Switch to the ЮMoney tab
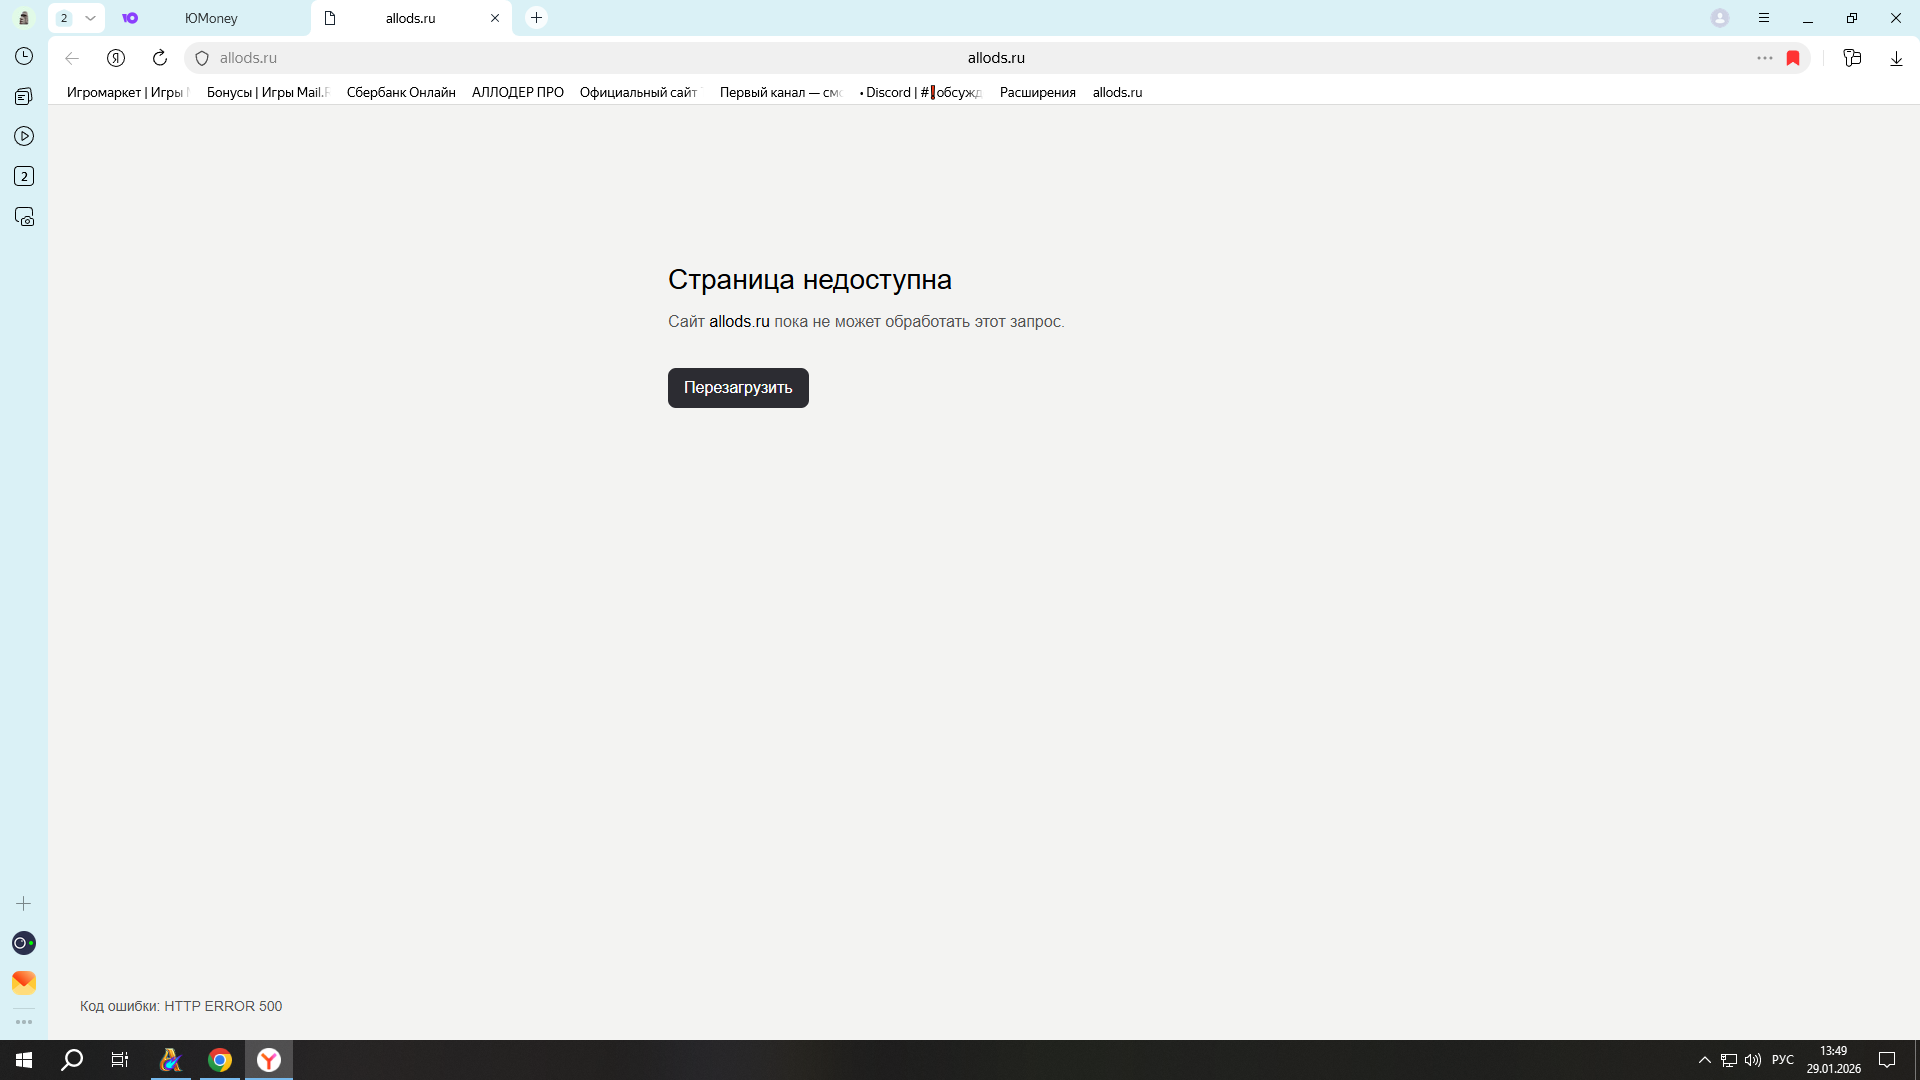 211,18
